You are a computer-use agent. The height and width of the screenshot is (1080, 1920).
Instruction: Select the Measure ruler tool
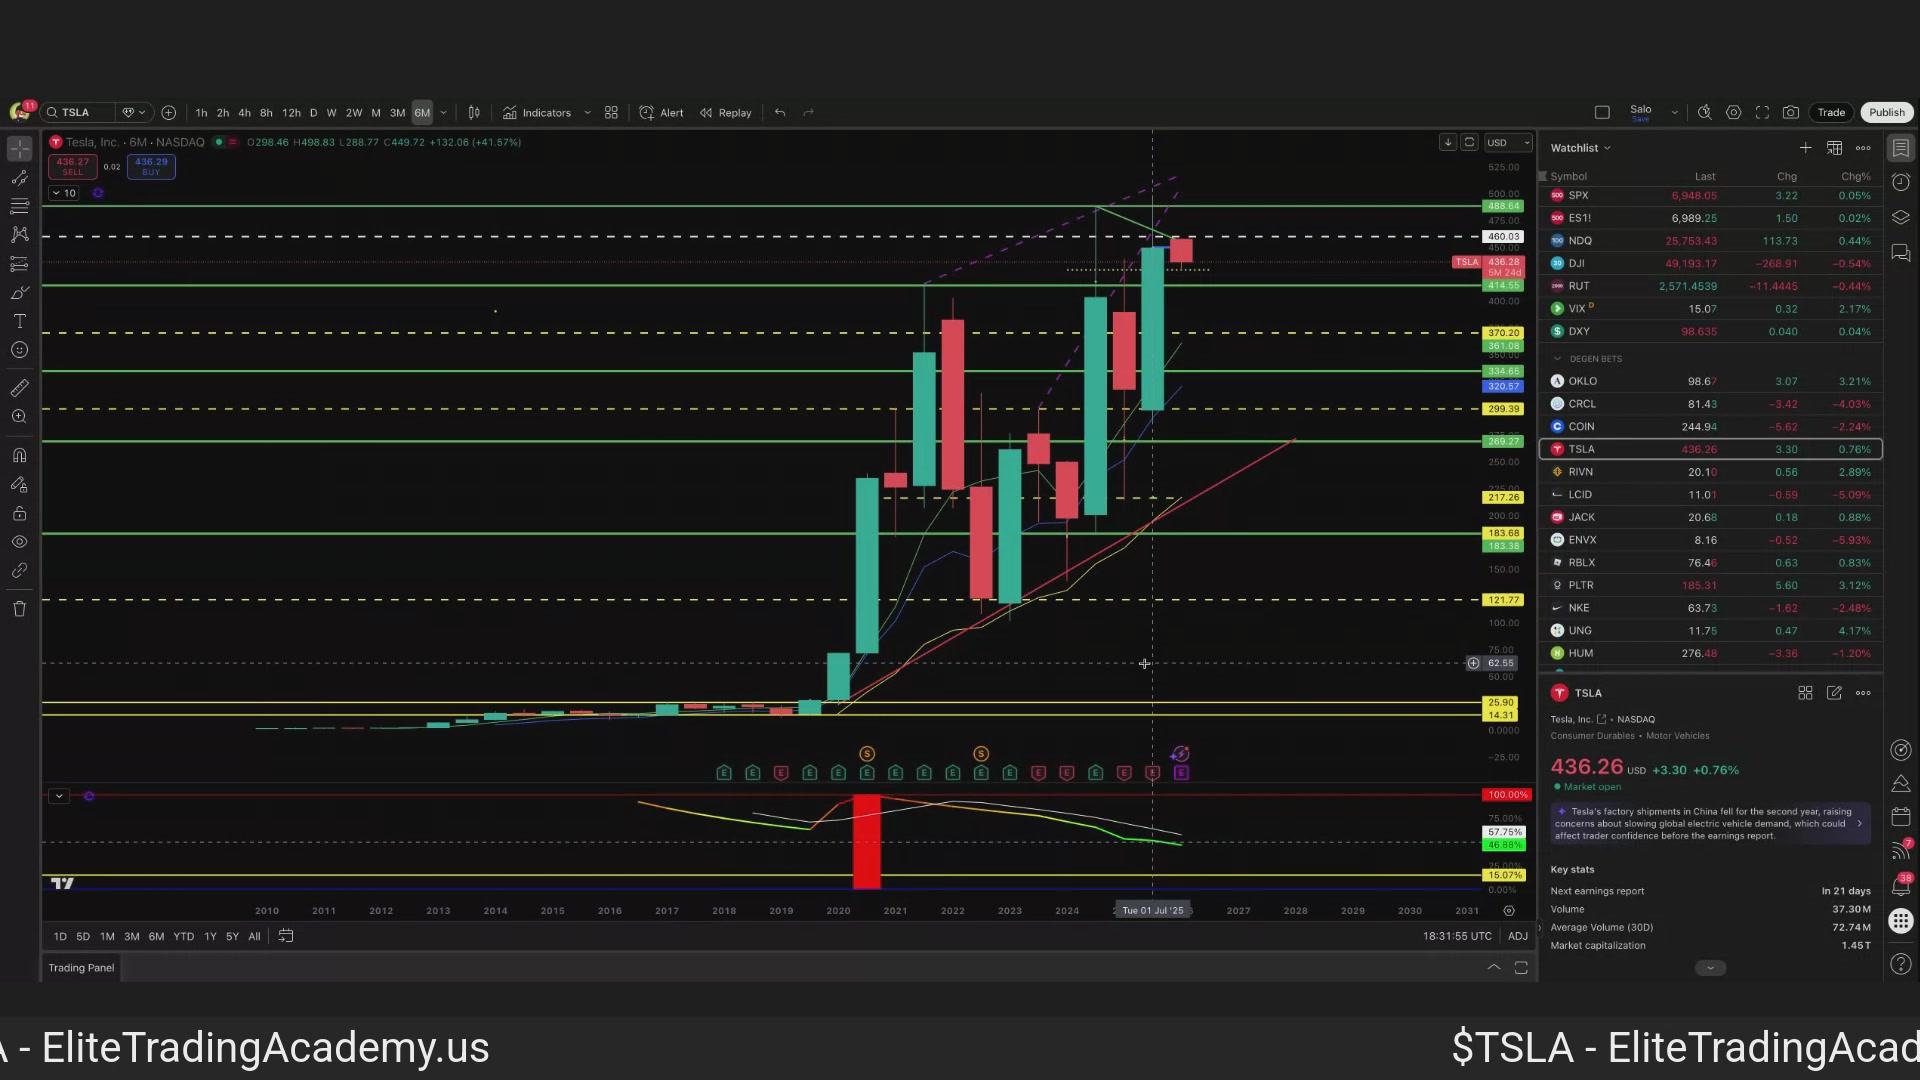tap(19, 388)
